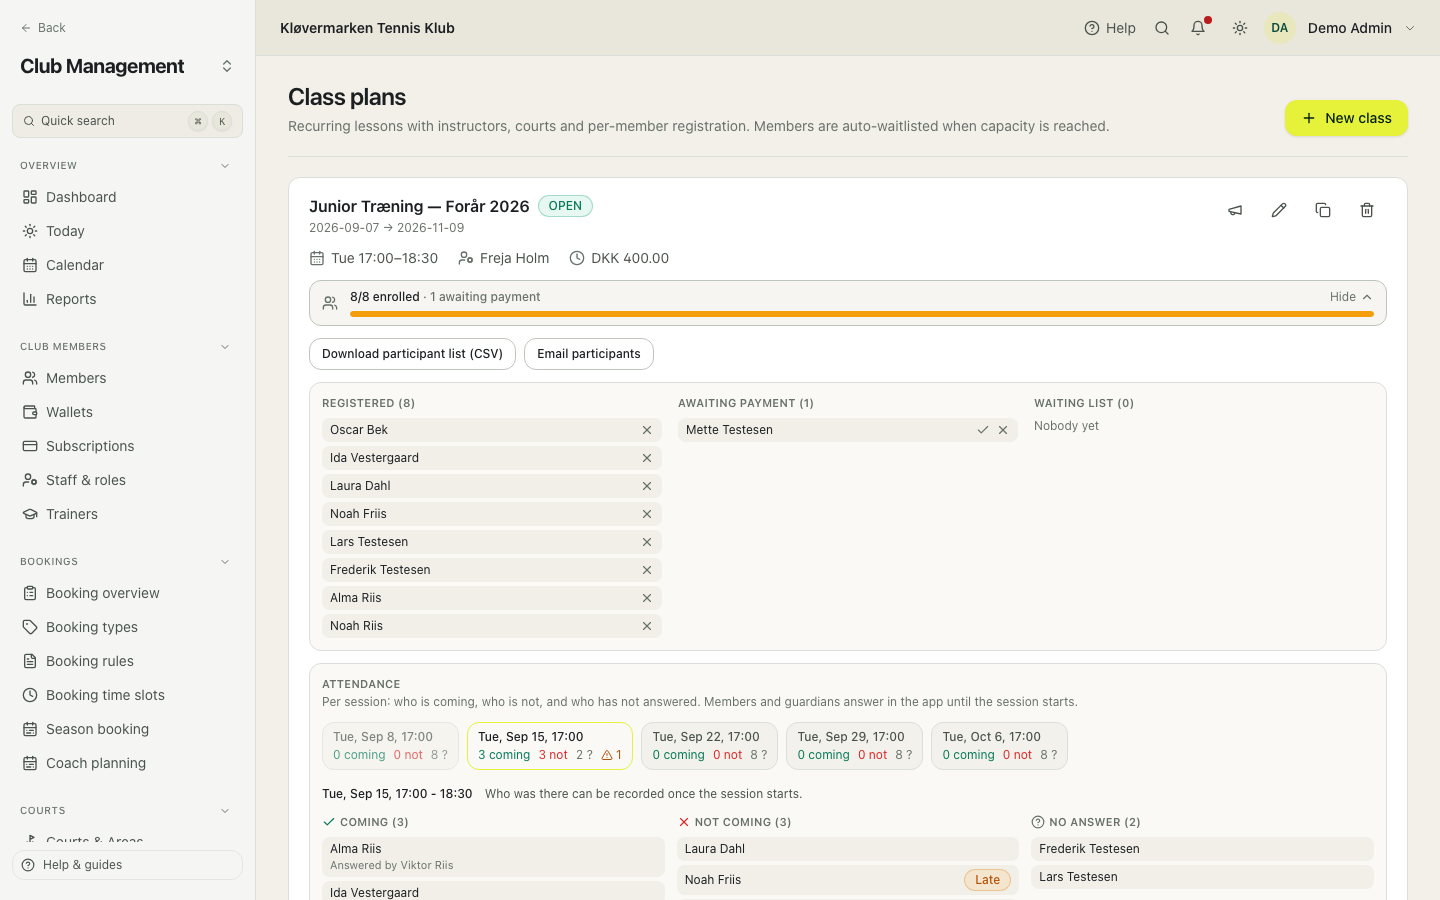The height and width of the screenshot is (900, 1440).
Task: Download participant list as CSV
Action: click(x=412, y=354)
